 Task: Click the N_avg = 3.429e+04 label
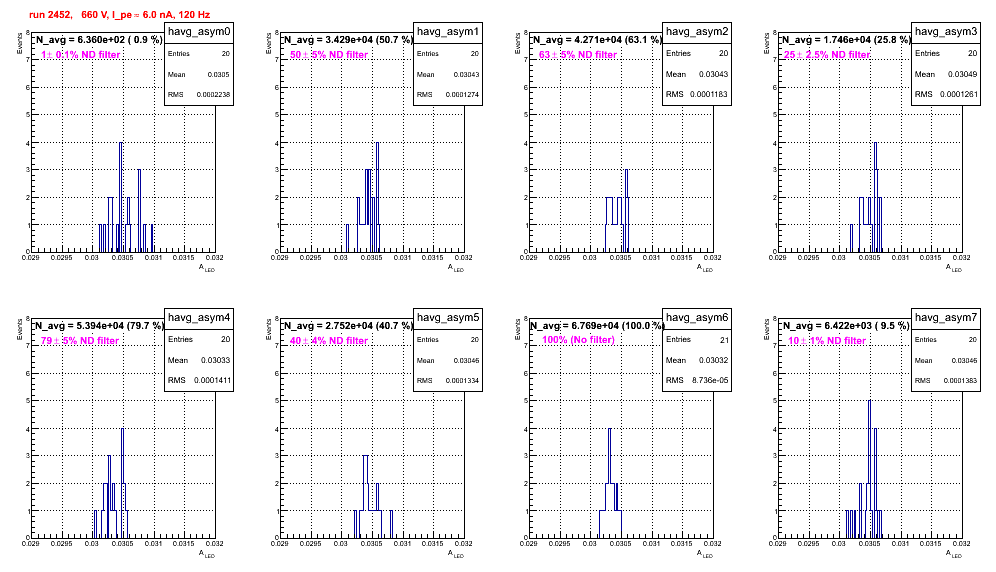tap(348, 40)
